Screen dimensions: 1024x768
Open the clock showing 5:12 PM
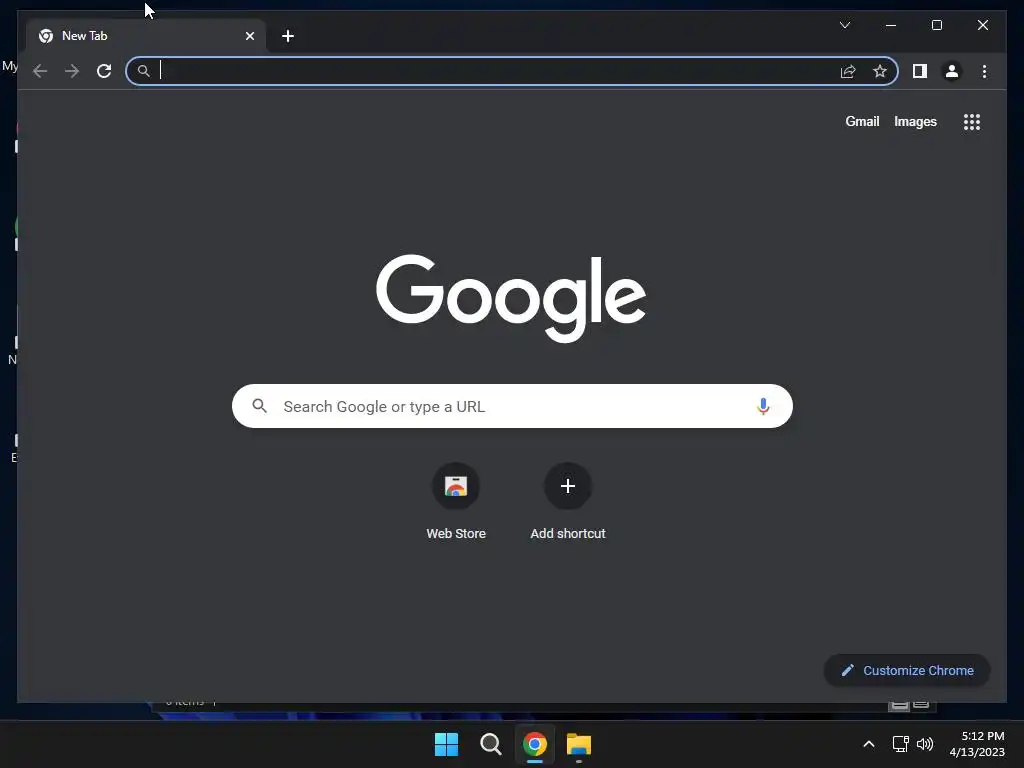977,744
